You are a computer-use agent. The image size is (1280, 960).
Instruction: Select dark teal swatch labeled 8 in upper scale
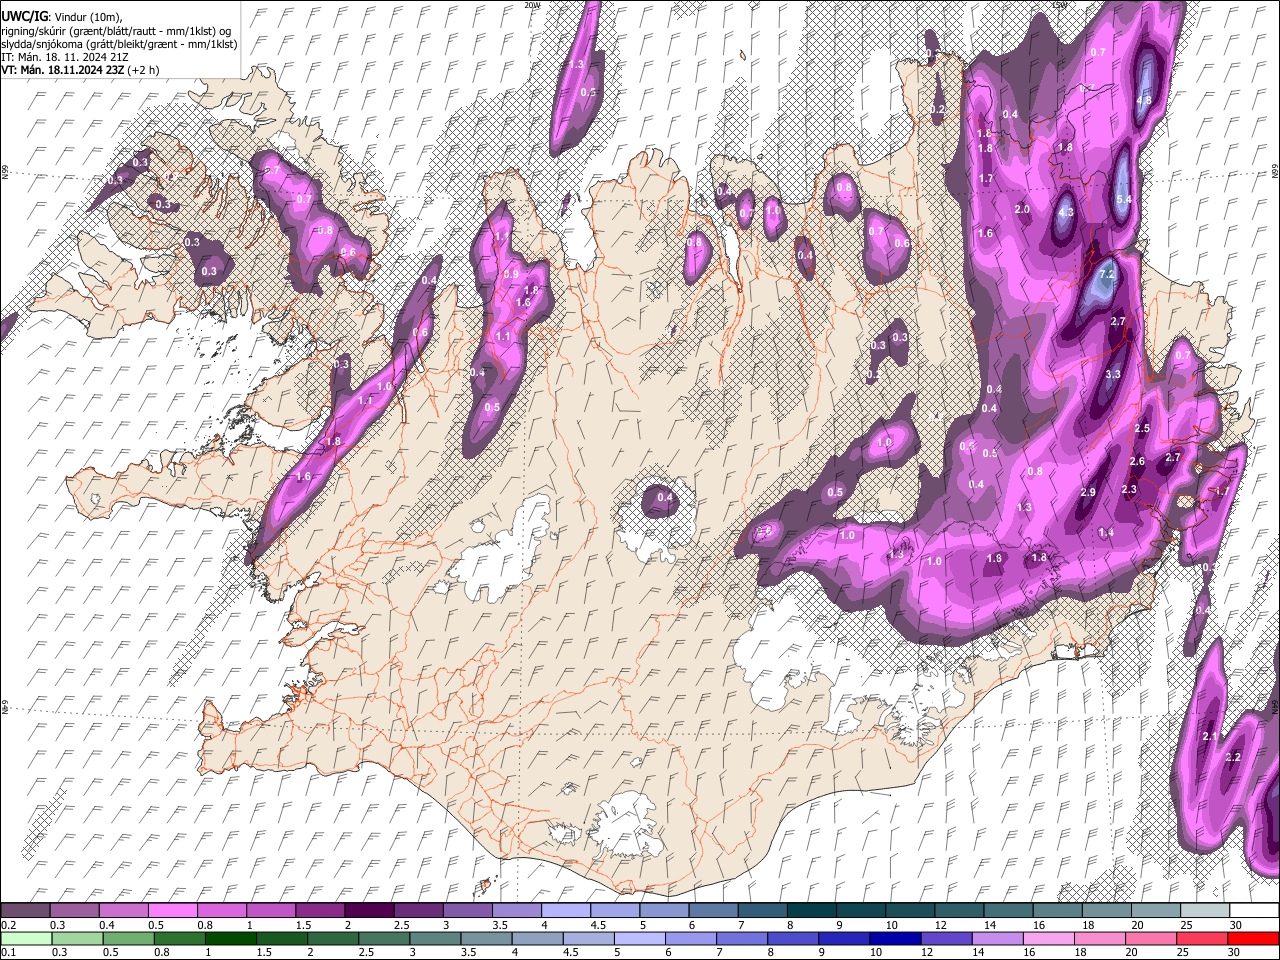coord(810,910)
